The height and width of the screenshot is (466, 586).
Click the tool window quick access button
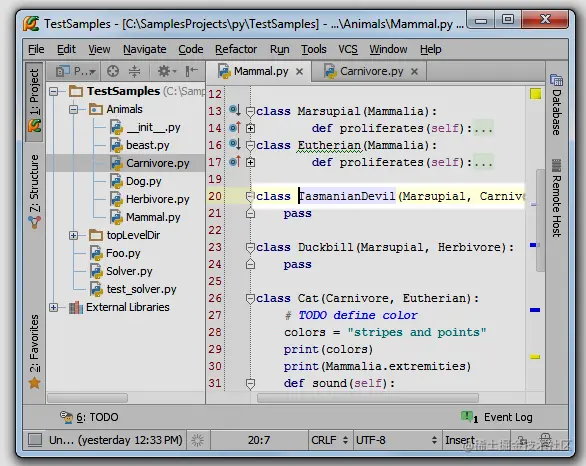(x=35, y=440)
